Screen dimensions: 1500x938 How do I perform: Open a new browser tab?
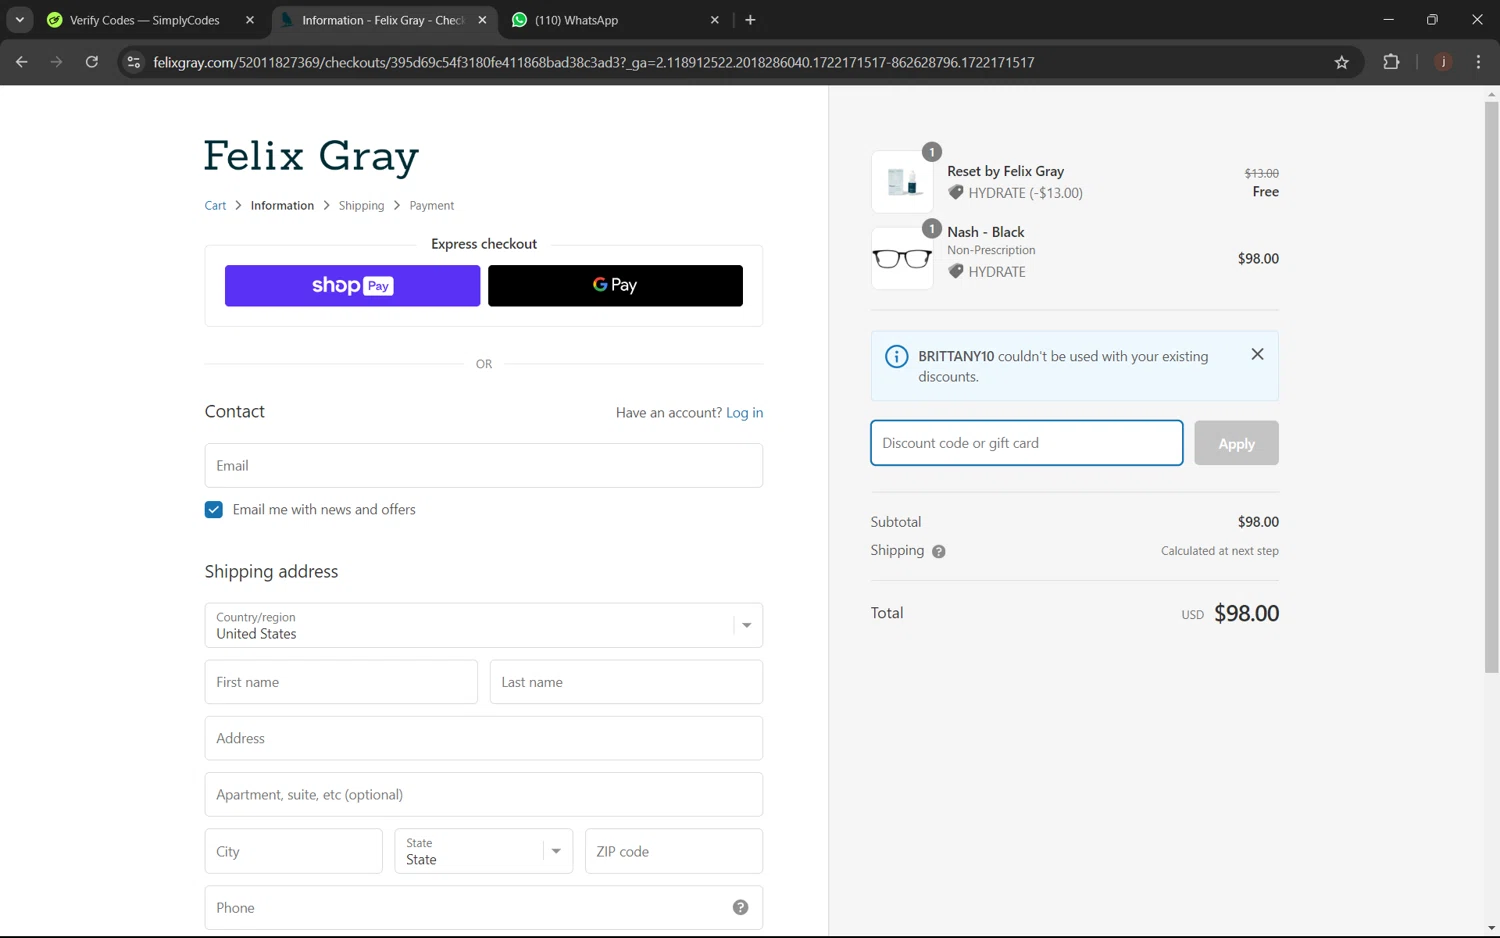point(750,20)
